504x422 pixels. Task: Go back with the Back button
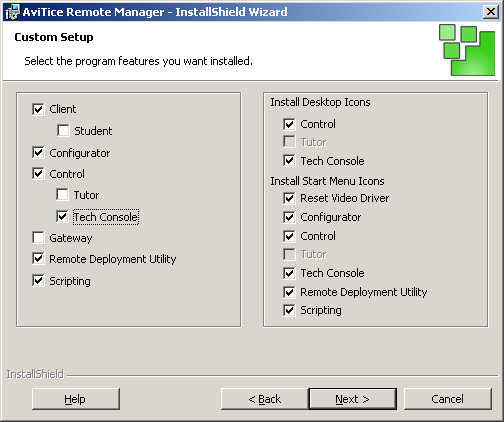click(x=265, y=399)
